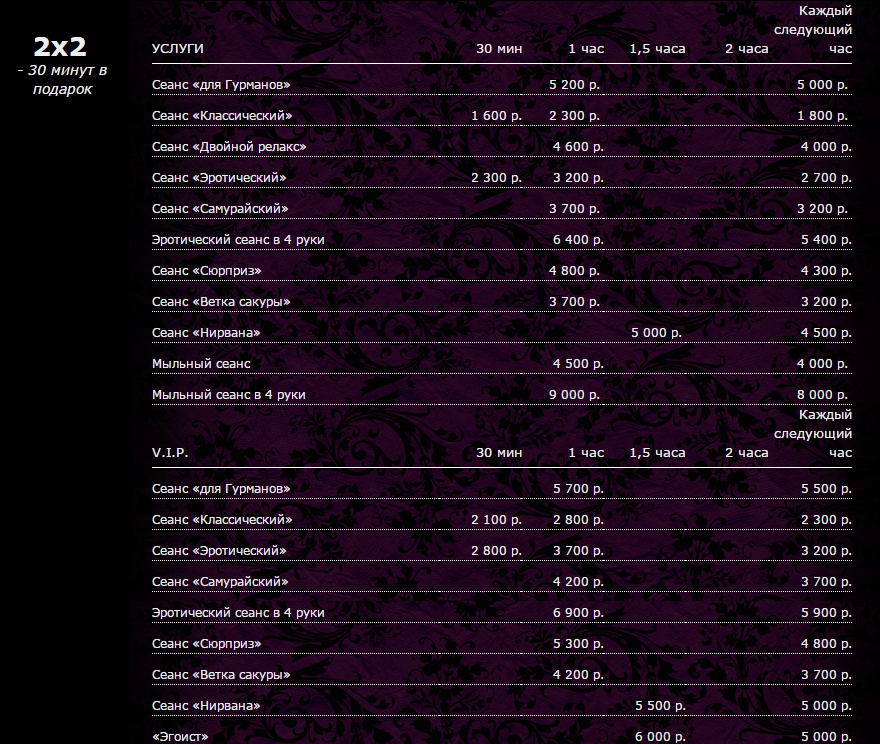Click the 2 100 р. V.I.P. price

pos(497,520)
